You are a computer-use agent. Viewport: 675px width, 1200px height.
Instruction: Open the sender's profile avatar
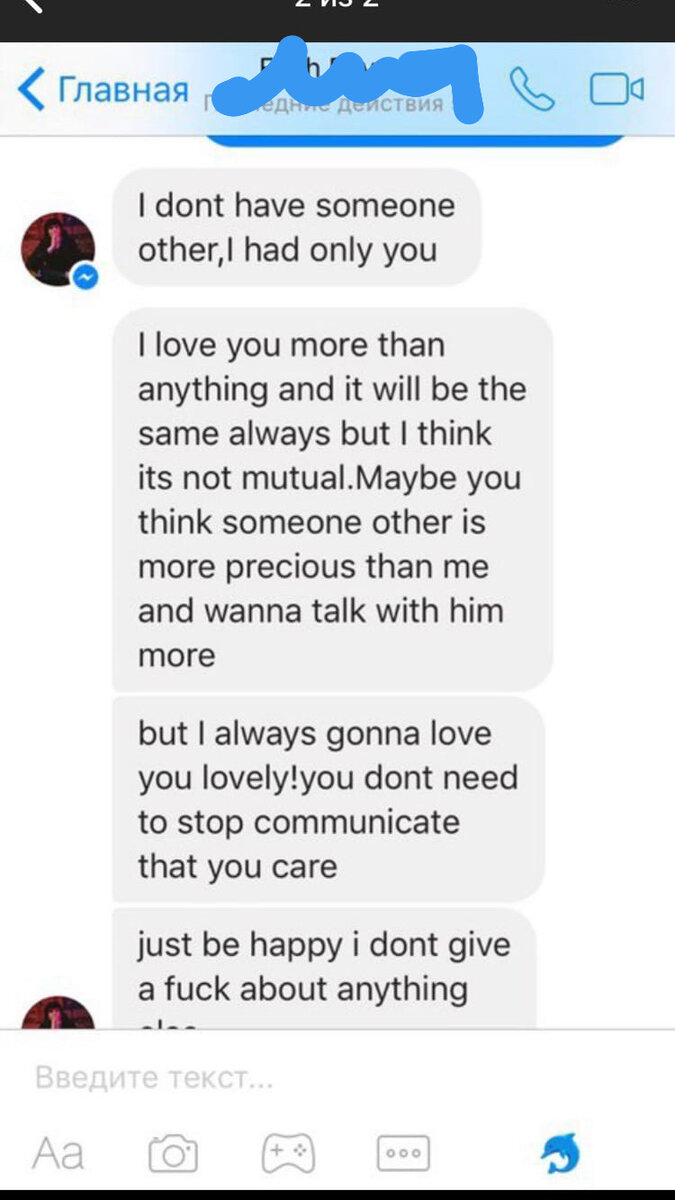[59, 249]
